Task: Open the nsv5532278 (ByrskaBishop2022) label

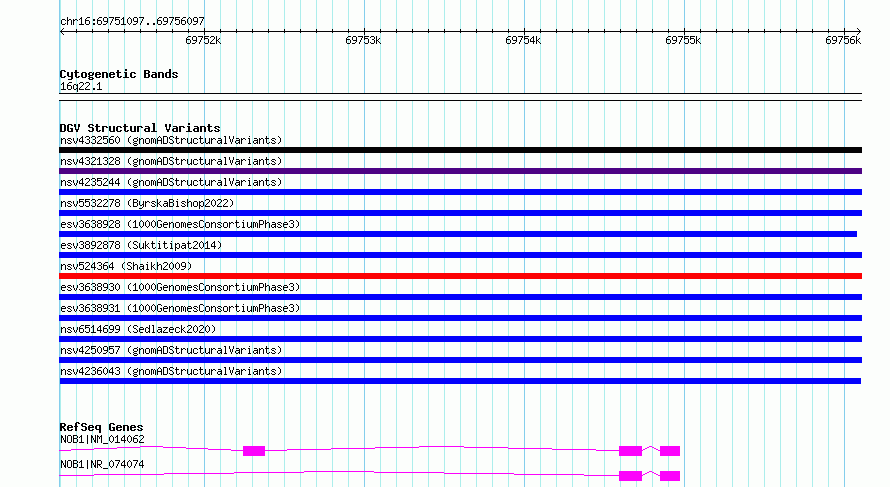Action: (x=147, y=203)
